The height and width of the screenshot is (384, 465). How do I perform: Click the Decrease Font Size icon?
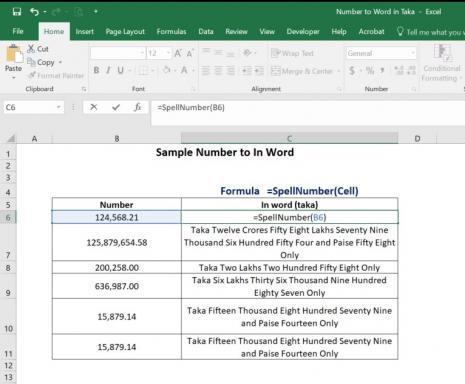click(x=190, y=53)
